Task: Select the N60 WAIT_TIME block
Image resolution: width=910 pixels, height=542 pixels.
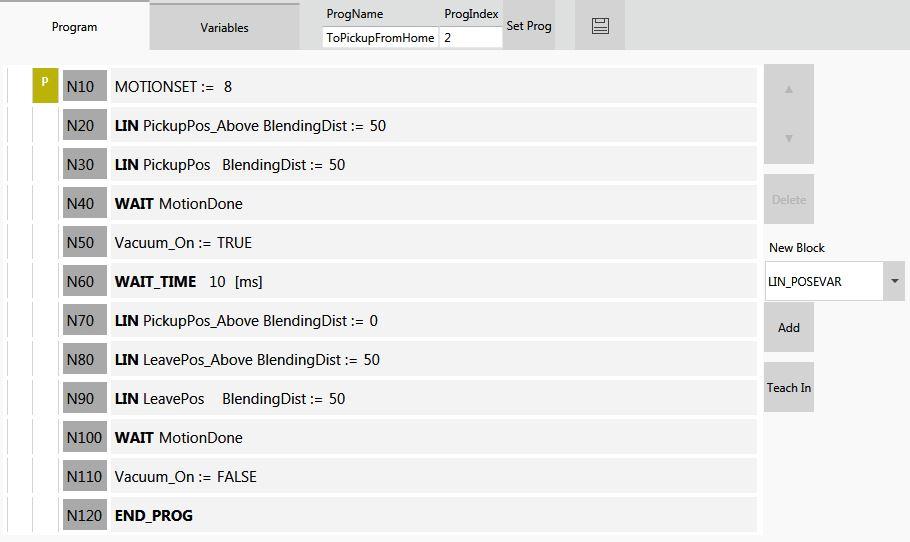Action: [x=432, y=282]
